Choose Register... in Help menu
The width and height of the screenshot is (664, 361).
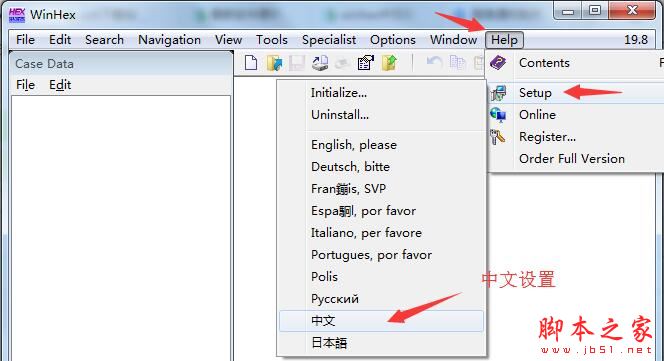[x=575, y=137]
